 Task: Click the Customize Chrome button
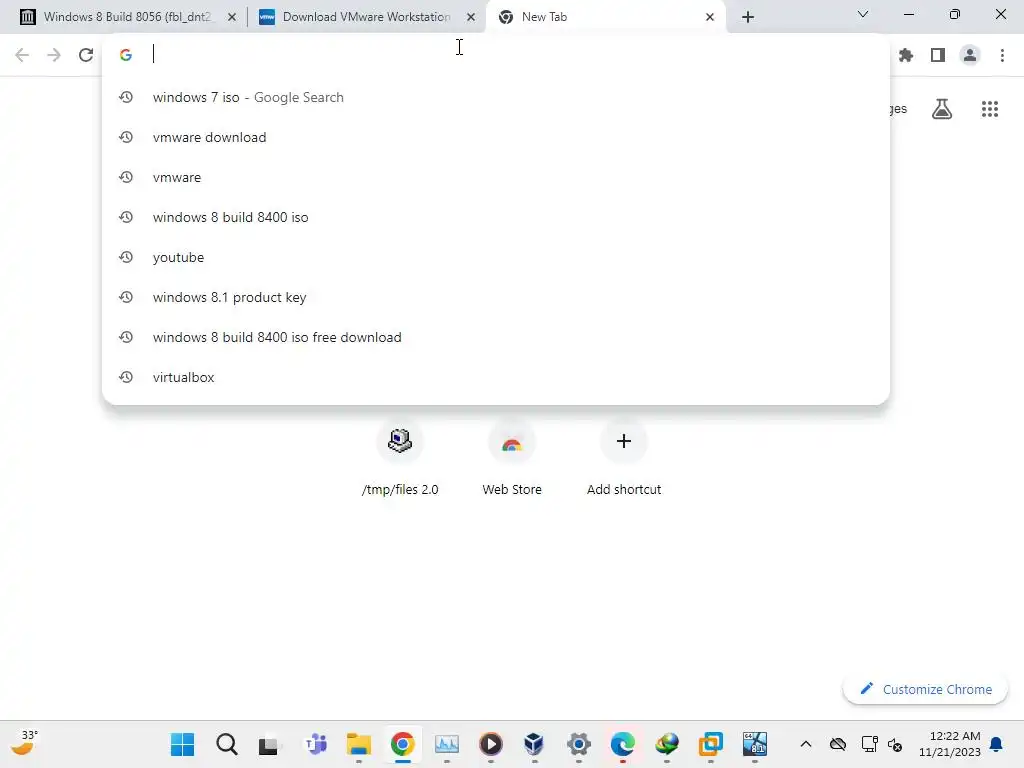click(x=925, y=689)
